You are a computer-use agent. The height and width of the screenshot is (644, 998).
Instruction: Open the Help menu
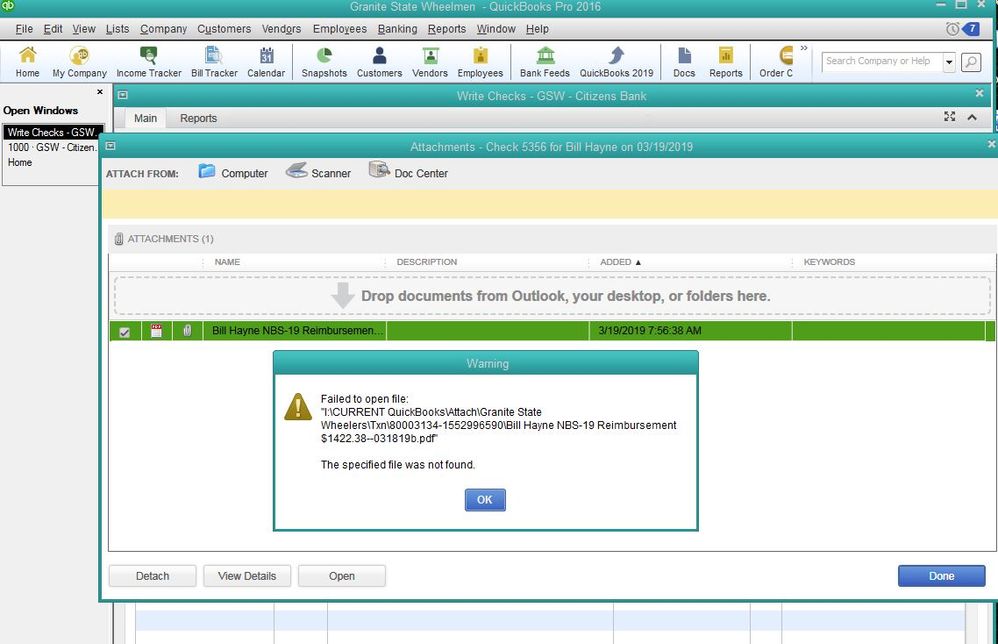[537, 29]
